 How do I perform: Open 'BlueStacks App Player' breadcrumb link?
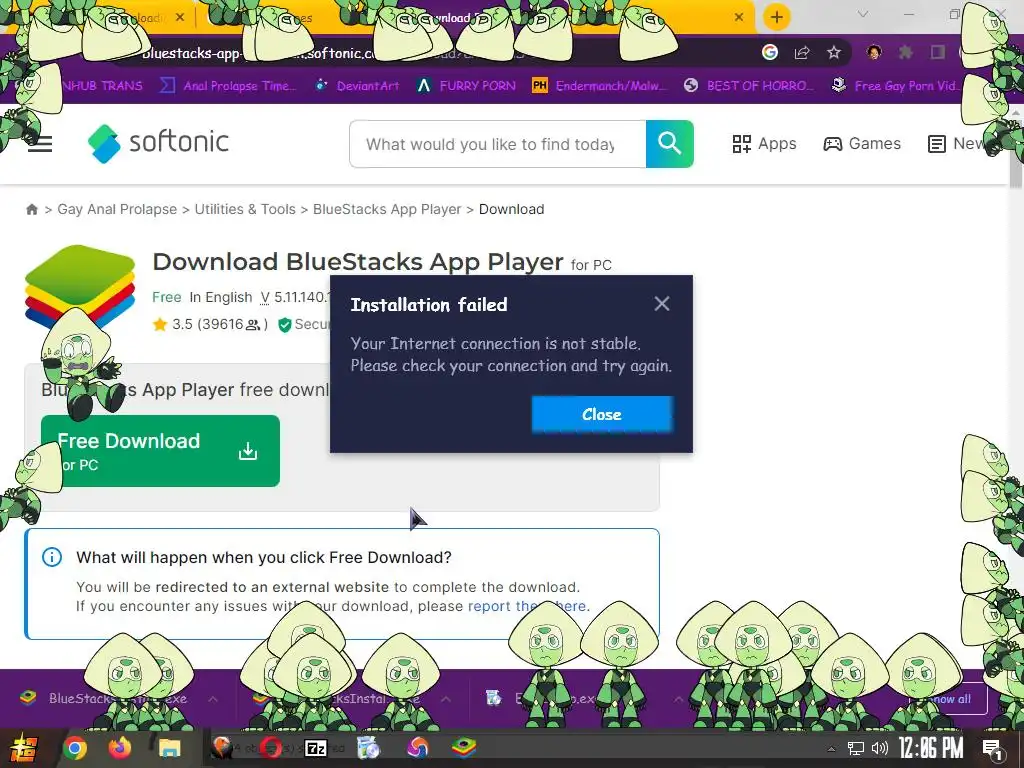point(387,209)
